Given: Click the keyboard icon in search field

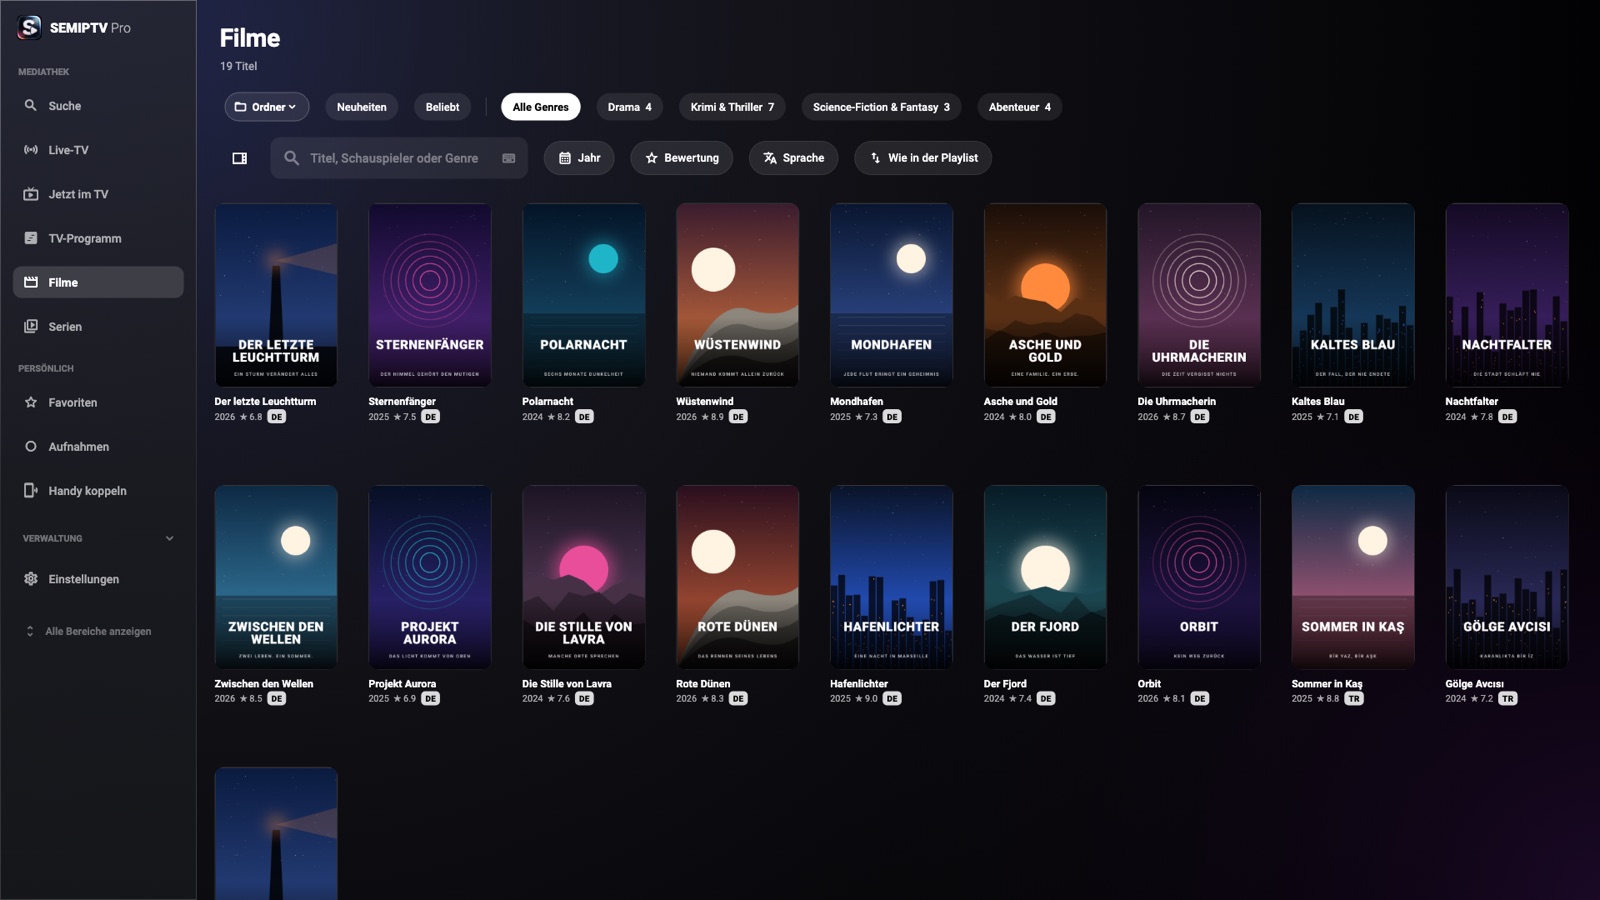Looking at the screenshot, I should (509, 158).
